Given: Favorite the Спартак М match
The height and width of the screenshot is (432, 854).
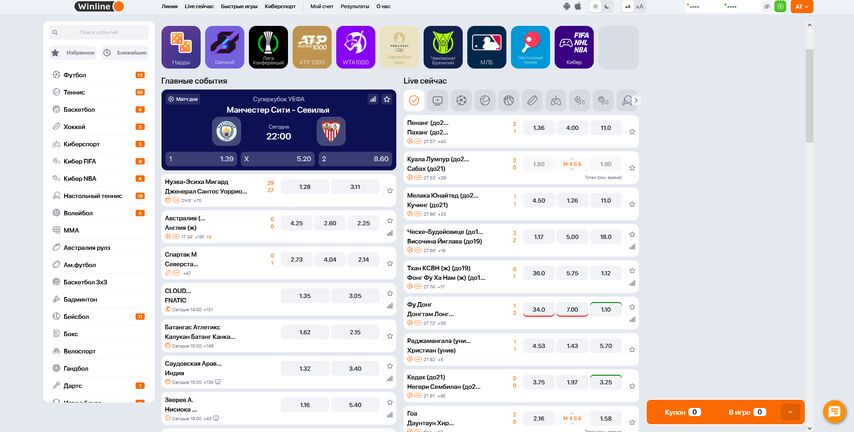Looking at the screenshot, I should coord(390,263).
